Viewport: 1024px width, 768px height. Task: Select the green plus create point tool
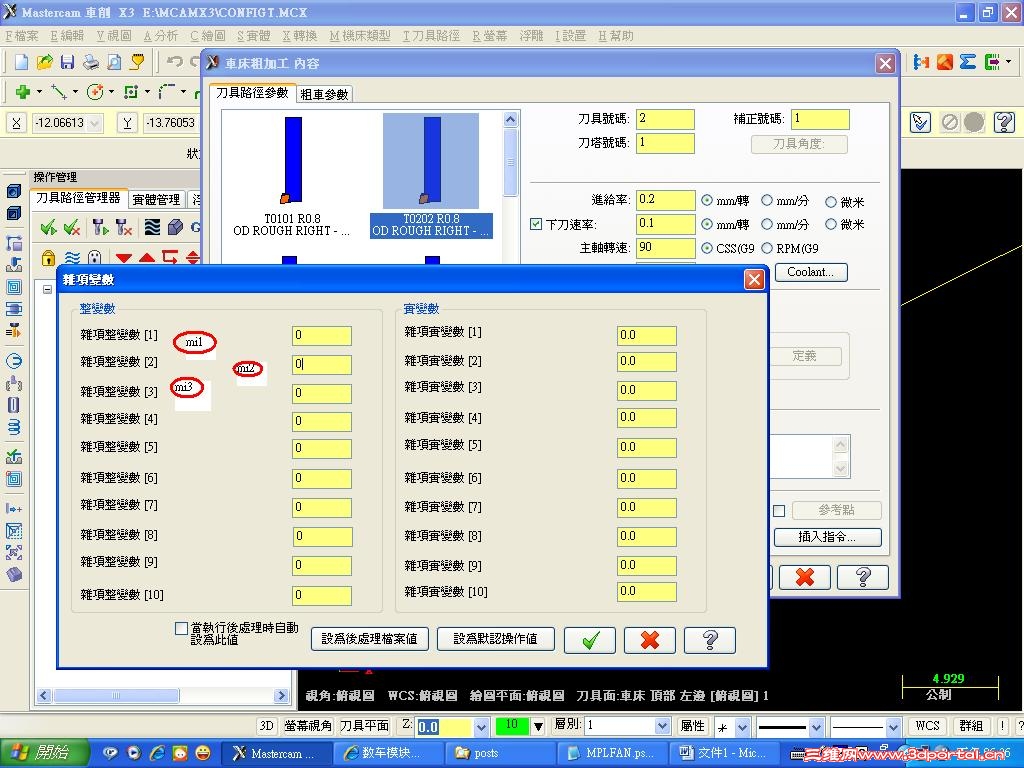pyautogui.click(x=23, y=92)
